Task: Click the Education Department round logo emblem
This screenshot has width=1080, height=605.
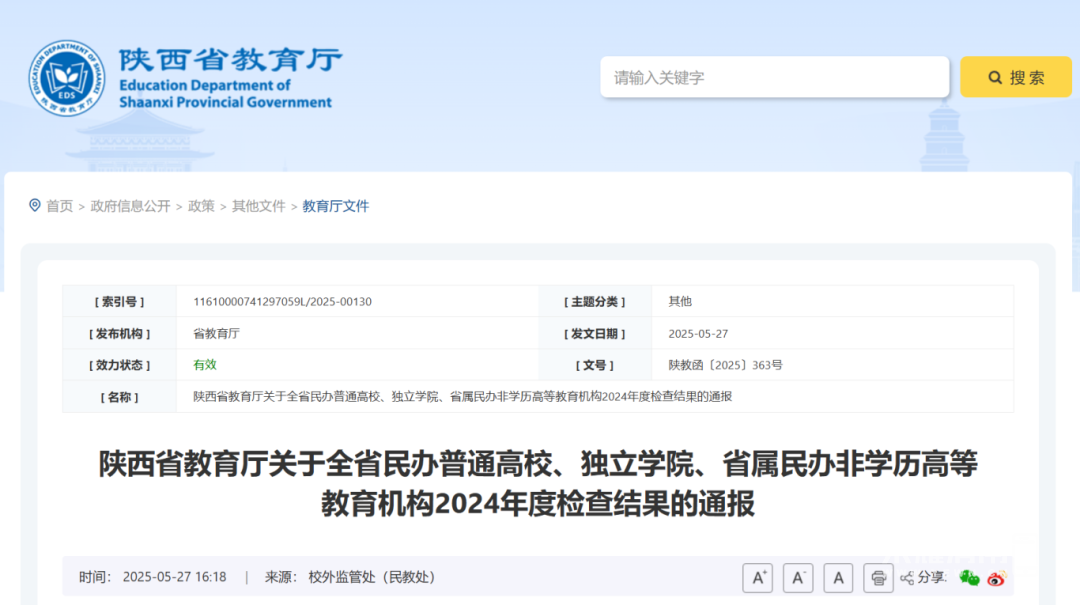Action: [66, 77]
